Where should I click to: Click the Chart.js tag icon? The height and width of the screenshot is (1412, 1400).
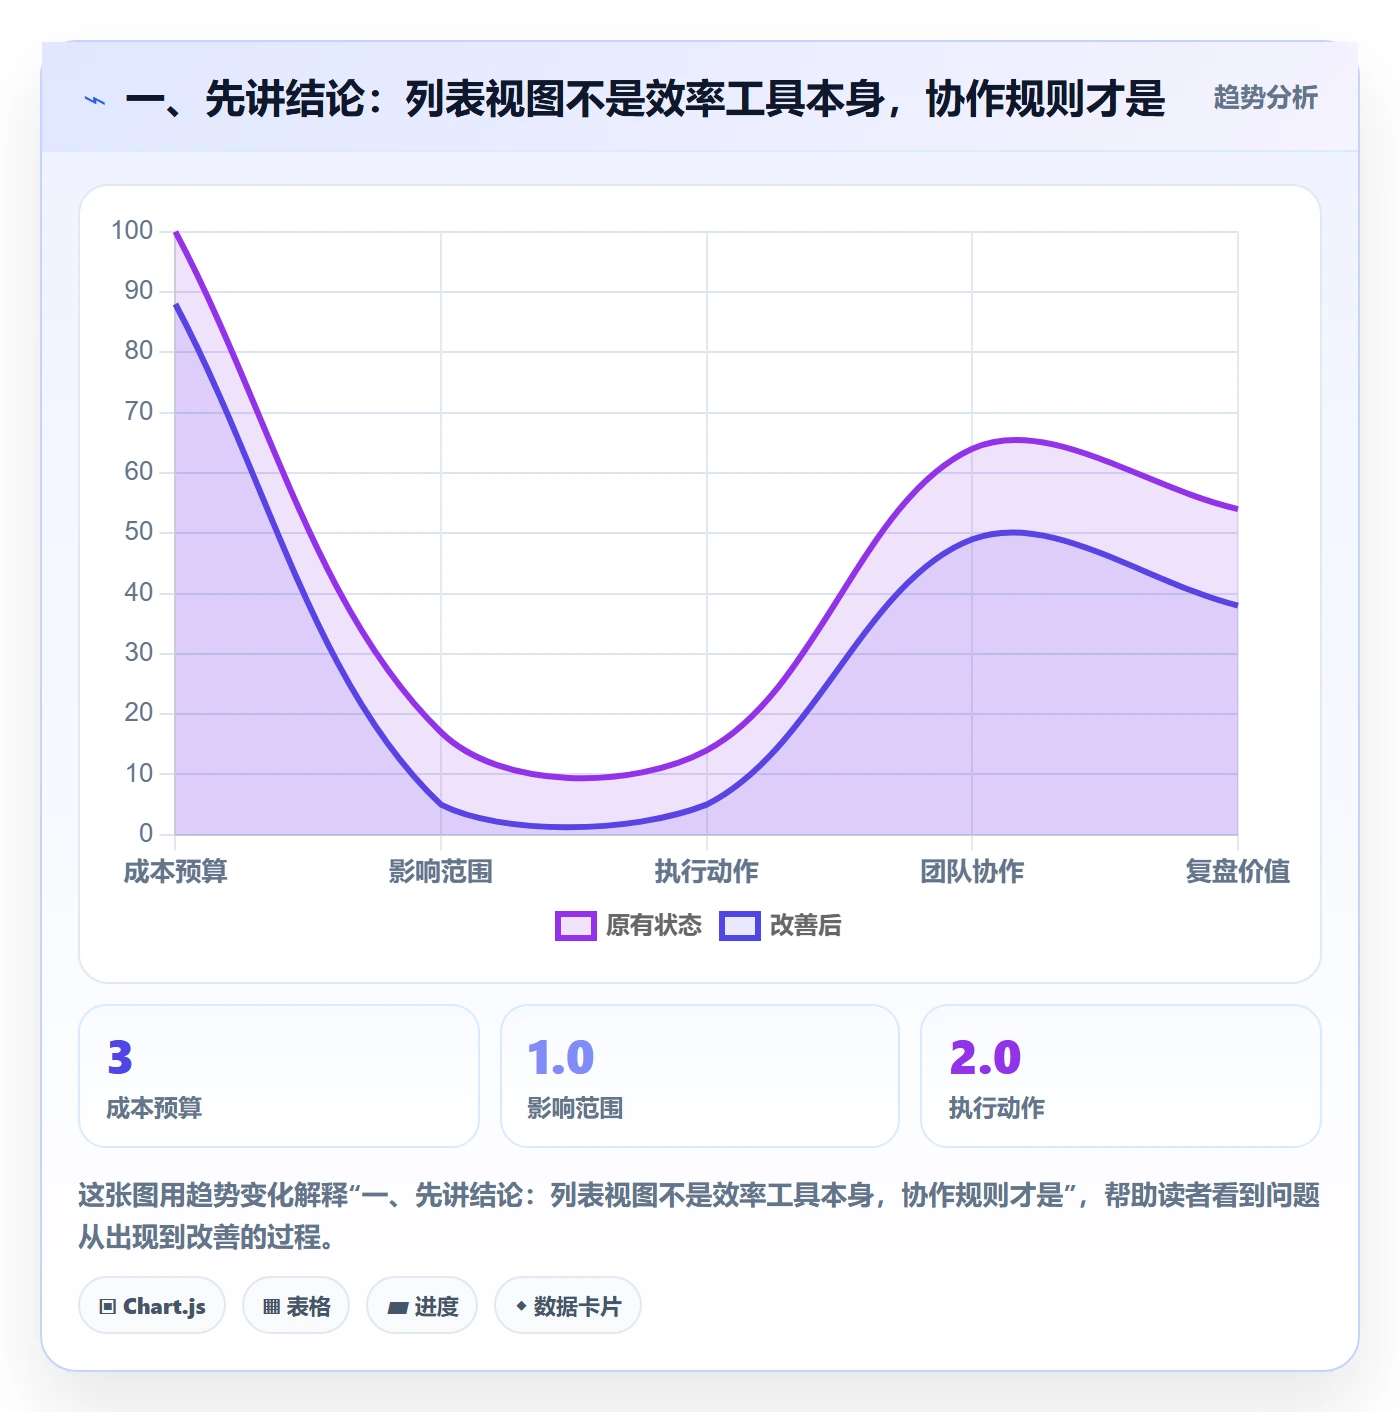pos(108,1306)
